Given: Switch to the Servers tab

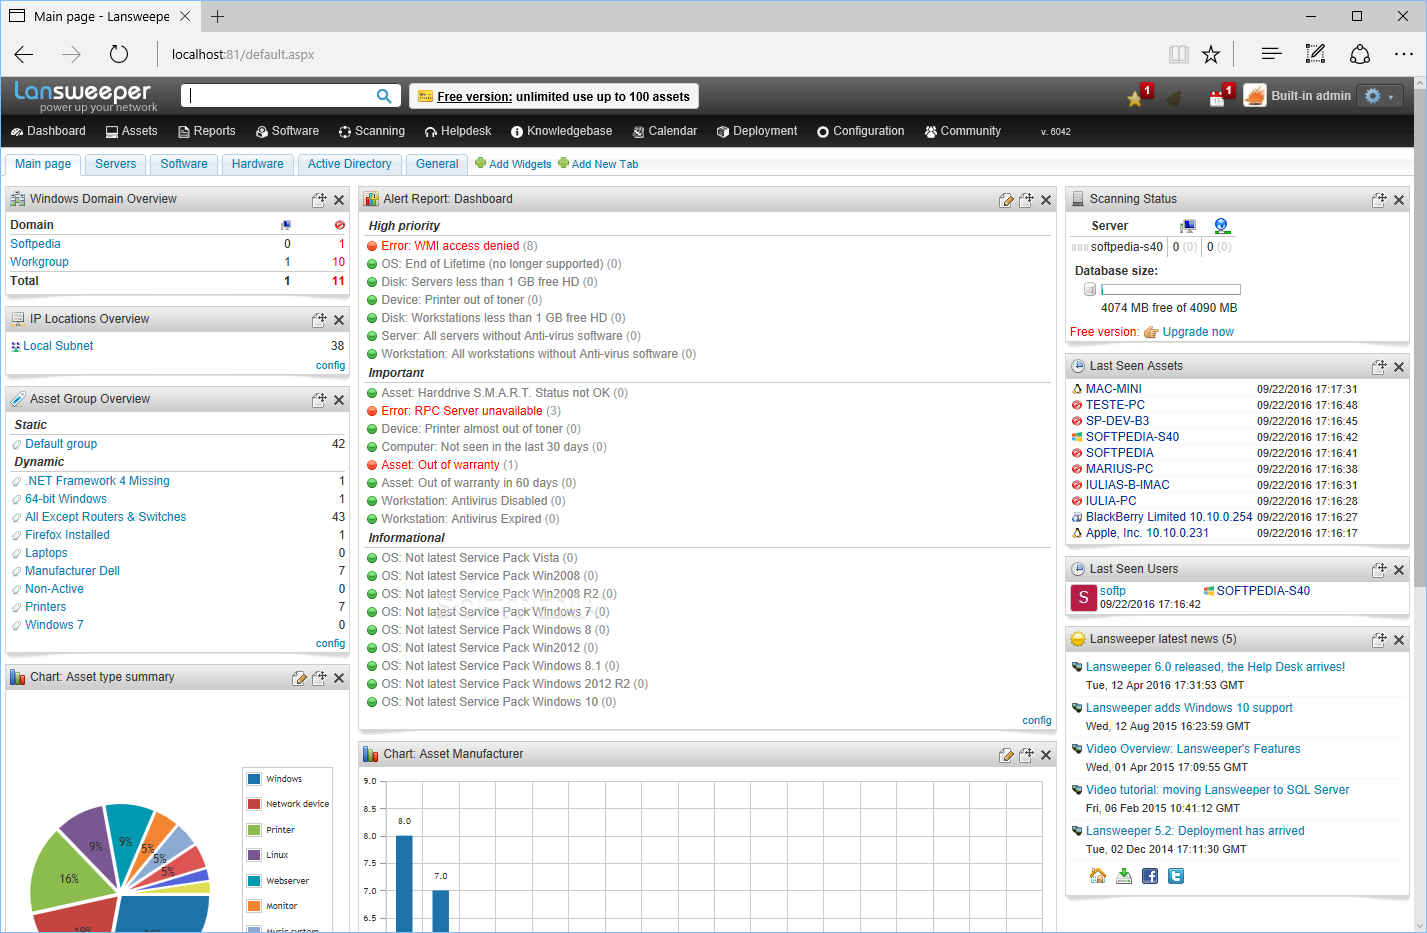Looking at the screenshot, I should point(115,164).
